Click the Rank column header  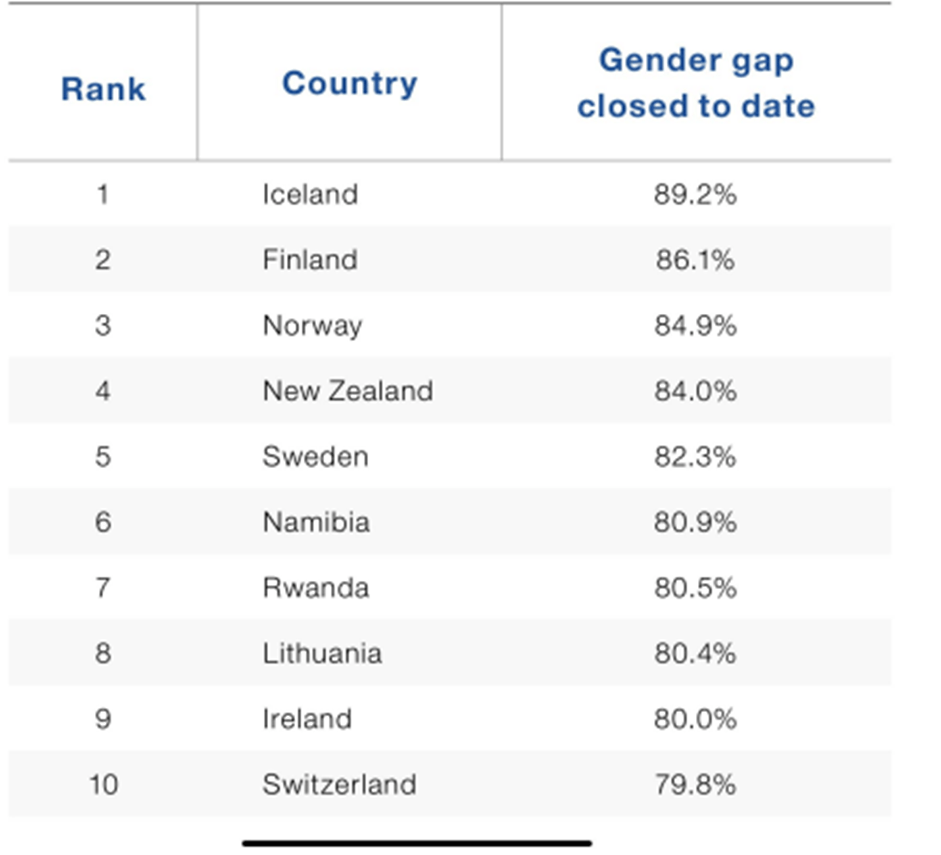103,89
